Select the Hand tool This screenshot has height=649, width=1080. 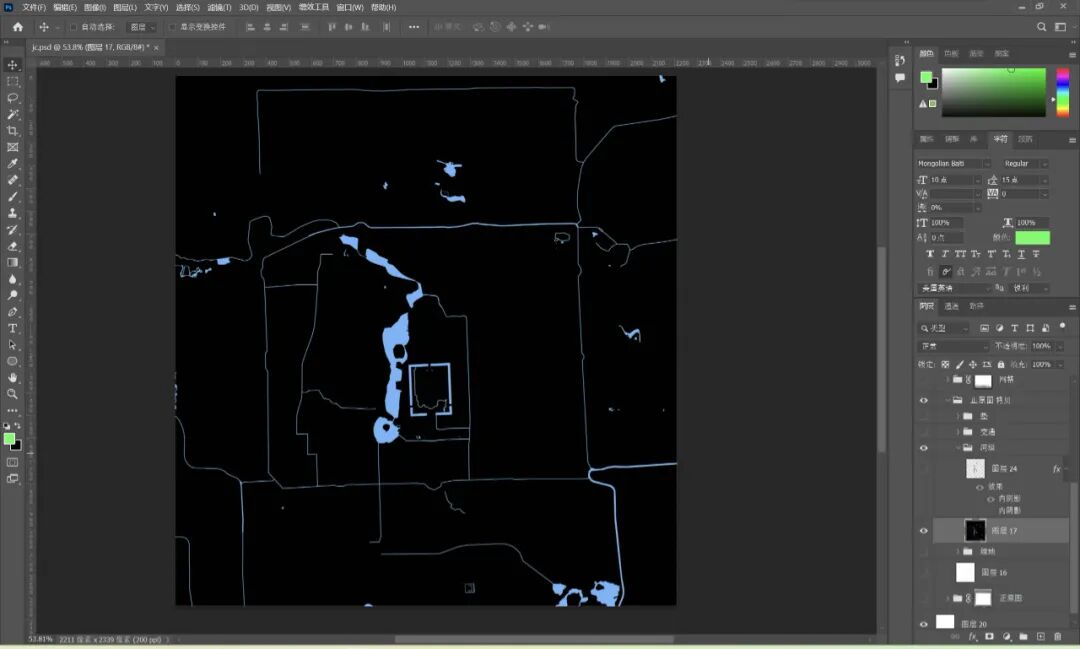[12, 378]
